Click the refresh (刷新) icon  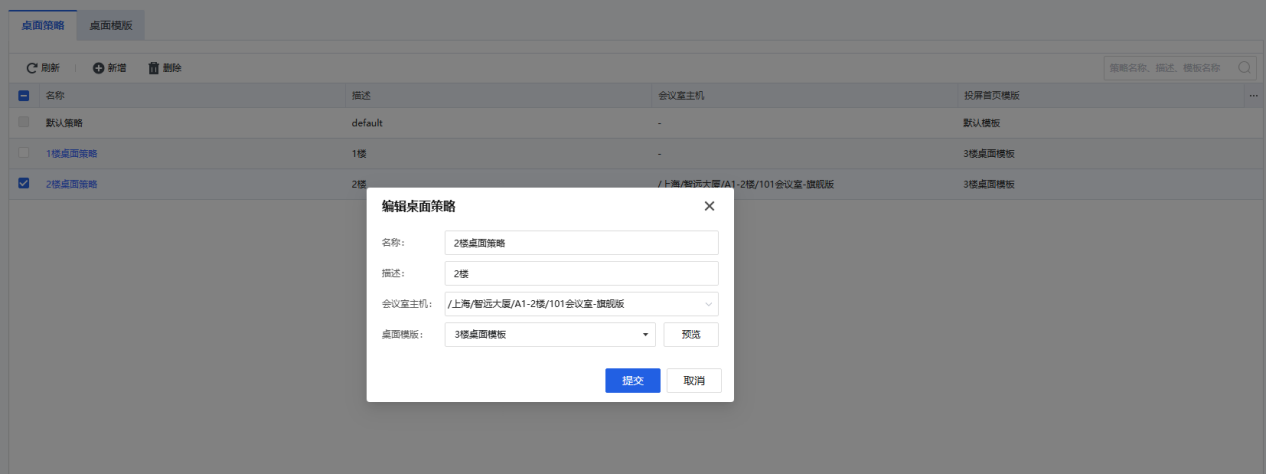[32, 68]
